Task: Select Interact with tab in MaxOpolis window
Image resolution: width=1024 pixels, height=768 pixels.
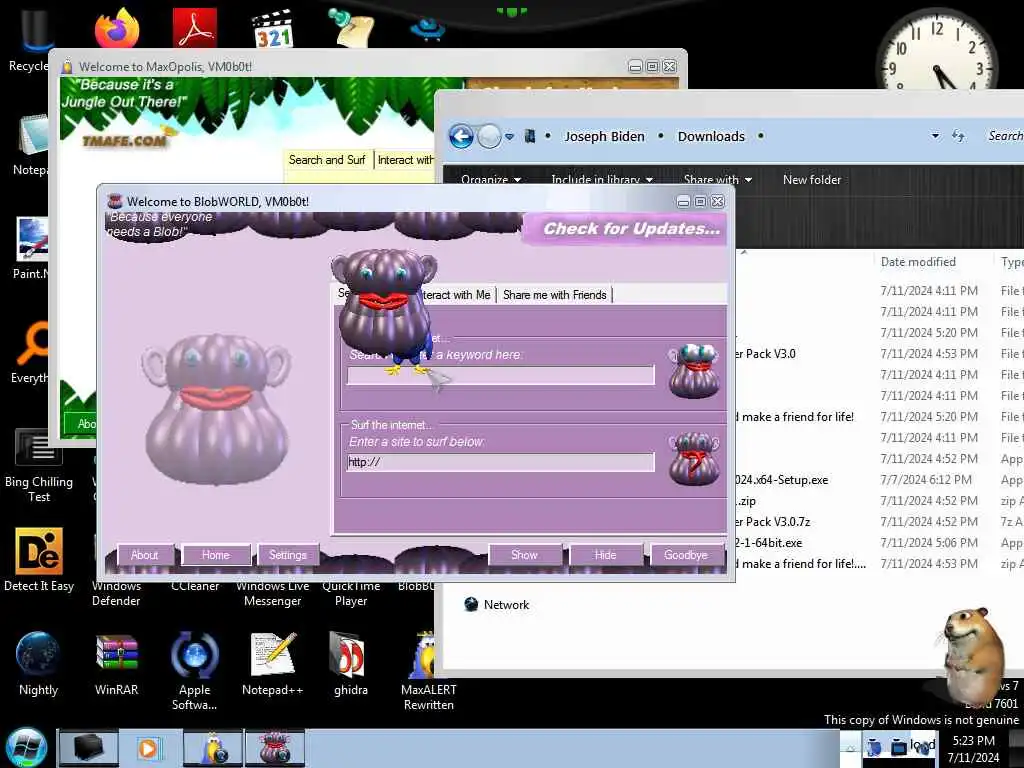Action: click(405, 160)
